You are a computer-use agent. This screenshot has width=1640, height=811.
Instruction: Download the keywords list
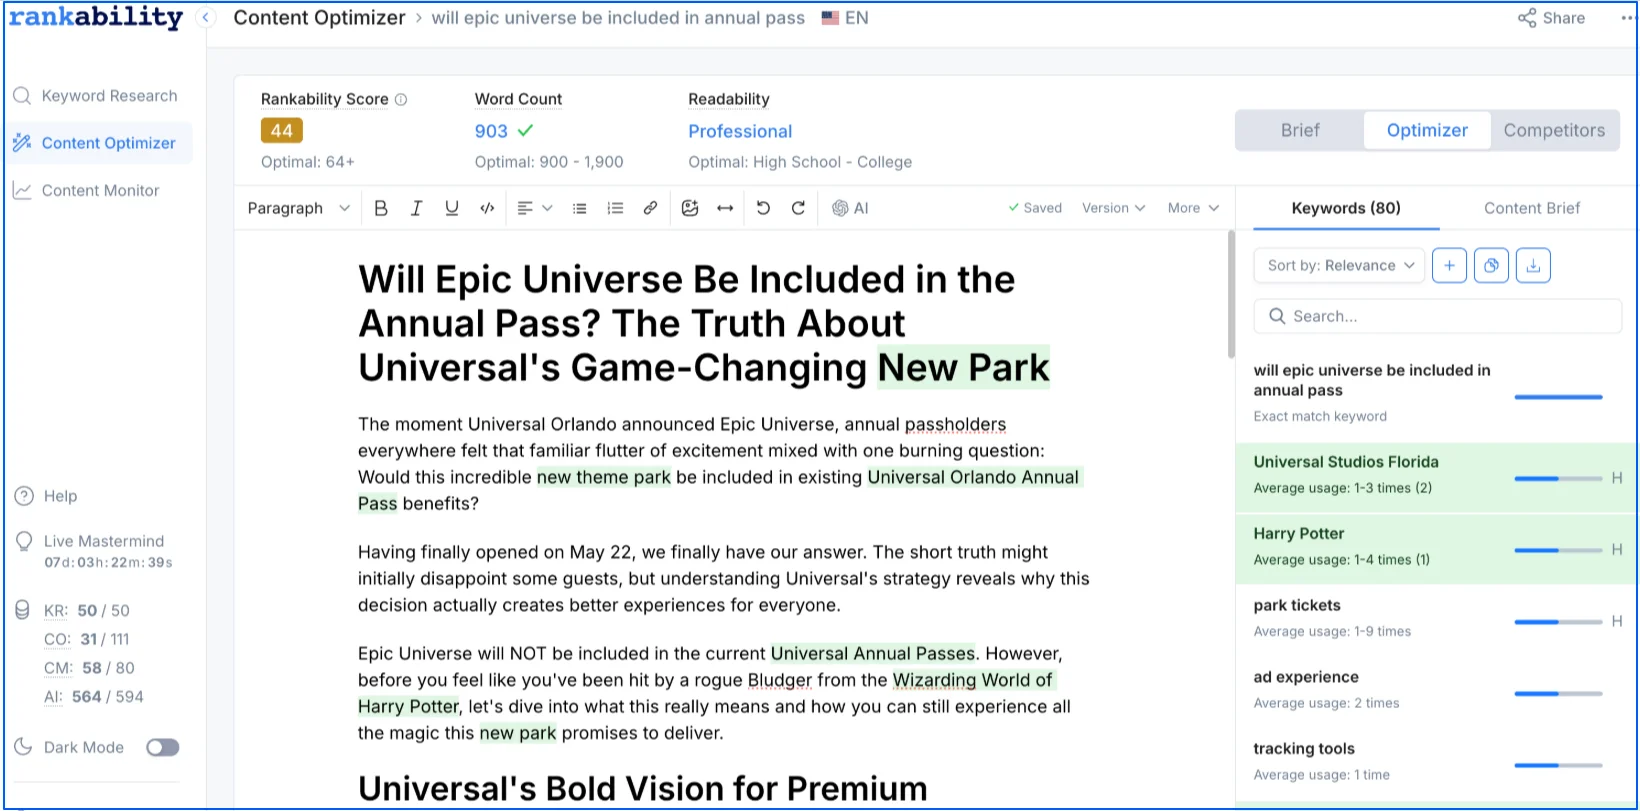pyautogui.click(x=1533, y=265)
